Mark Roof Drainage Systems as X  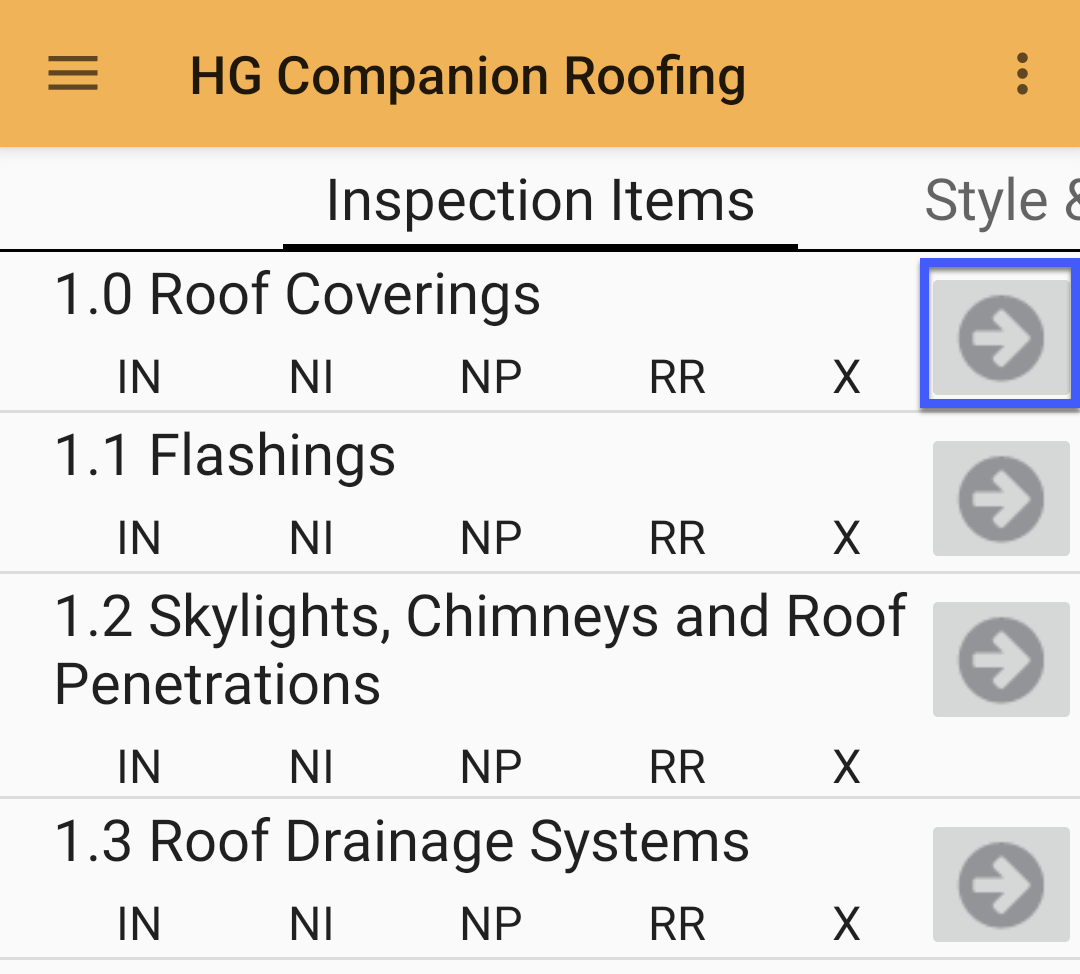846,923
